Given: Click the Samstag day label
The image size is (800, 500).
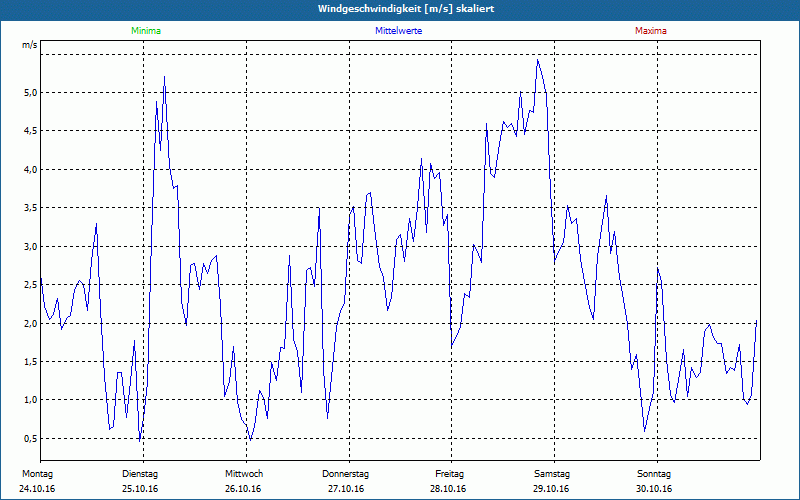Looking at the screenshot, I should pyautogui.click(x=552, y=474).
